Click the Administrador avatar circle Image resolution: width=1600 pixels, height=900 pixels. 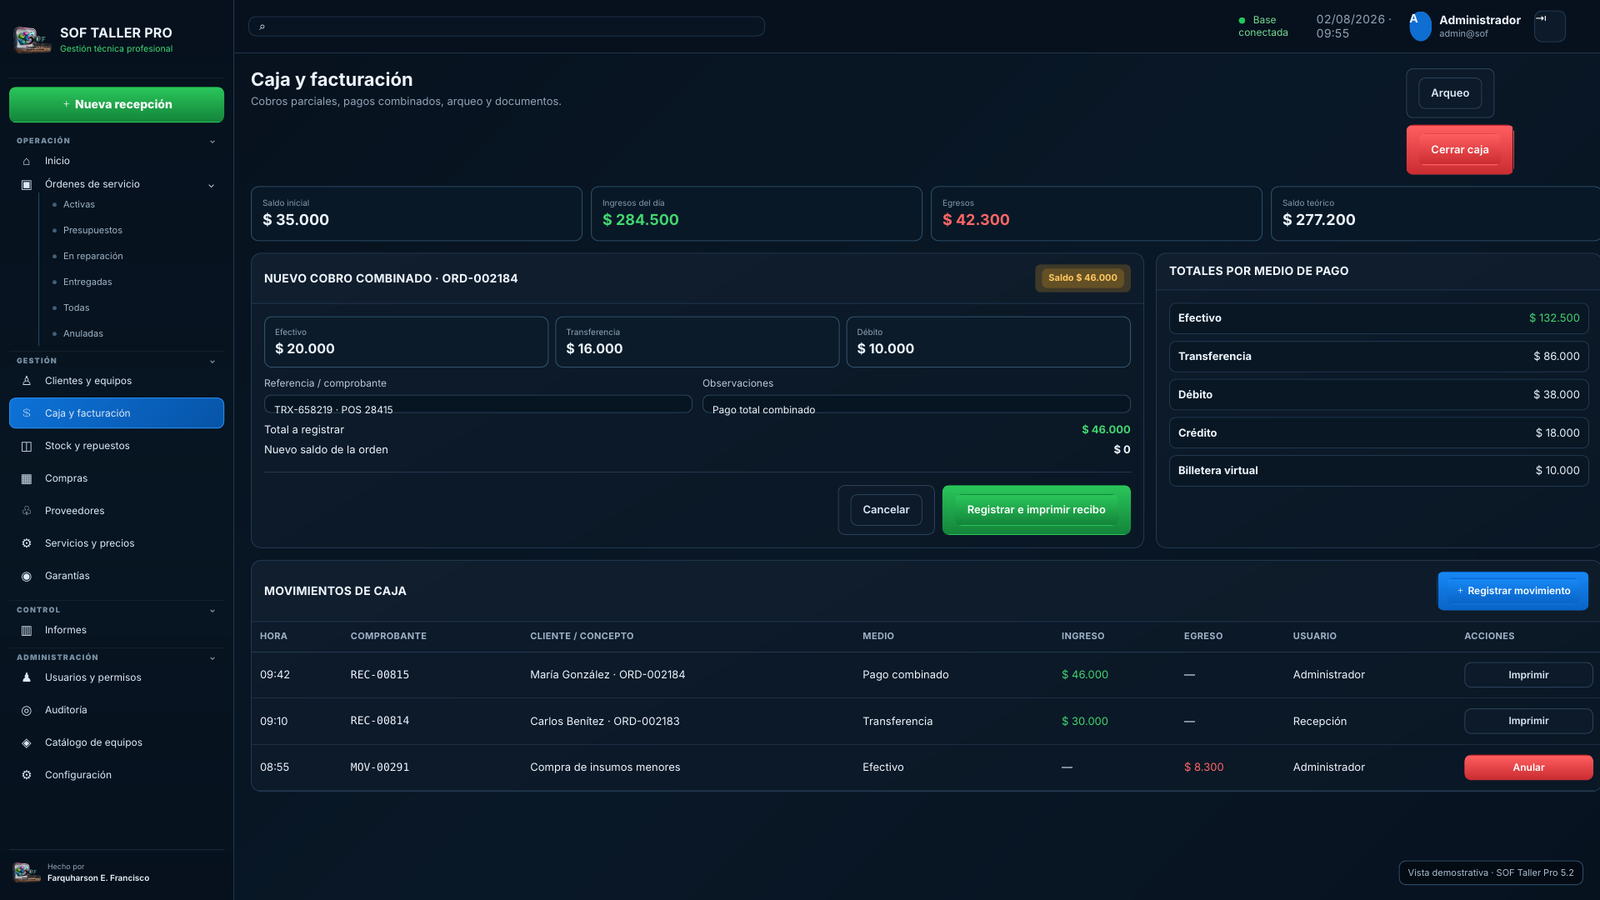(1420, 26)
